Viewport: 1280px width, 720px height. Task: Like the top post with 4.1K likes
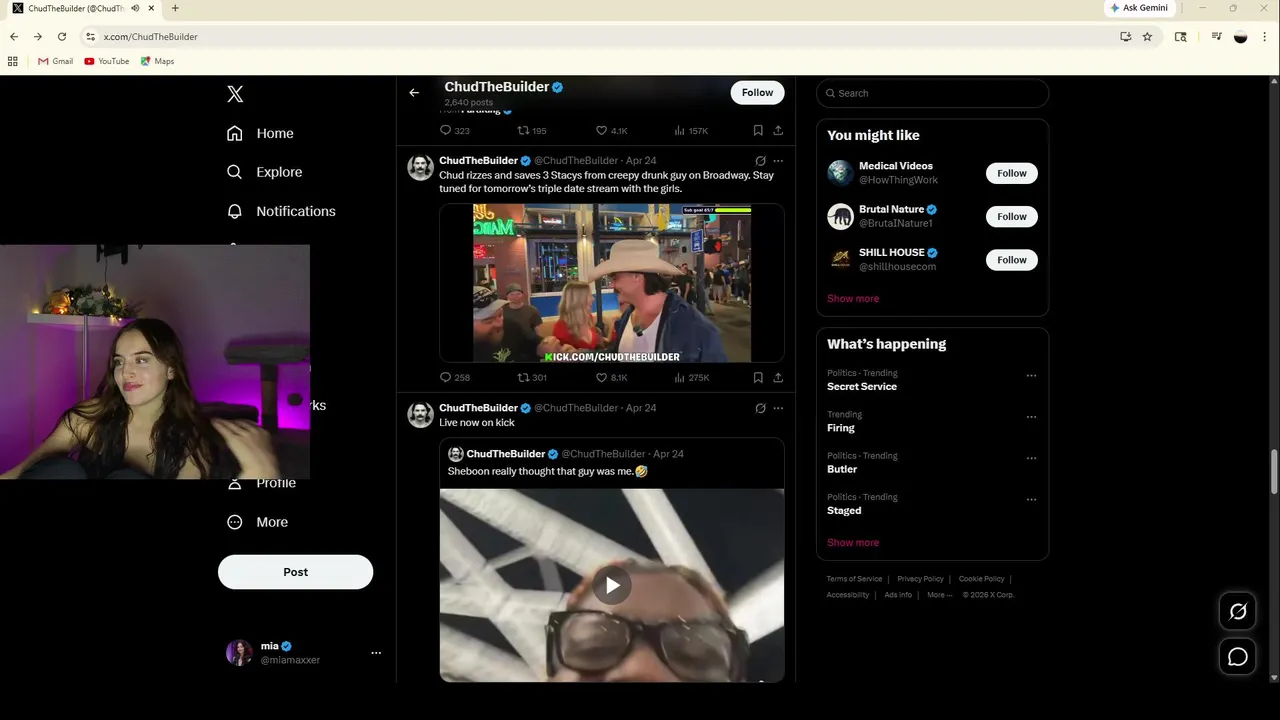point(611,131)
